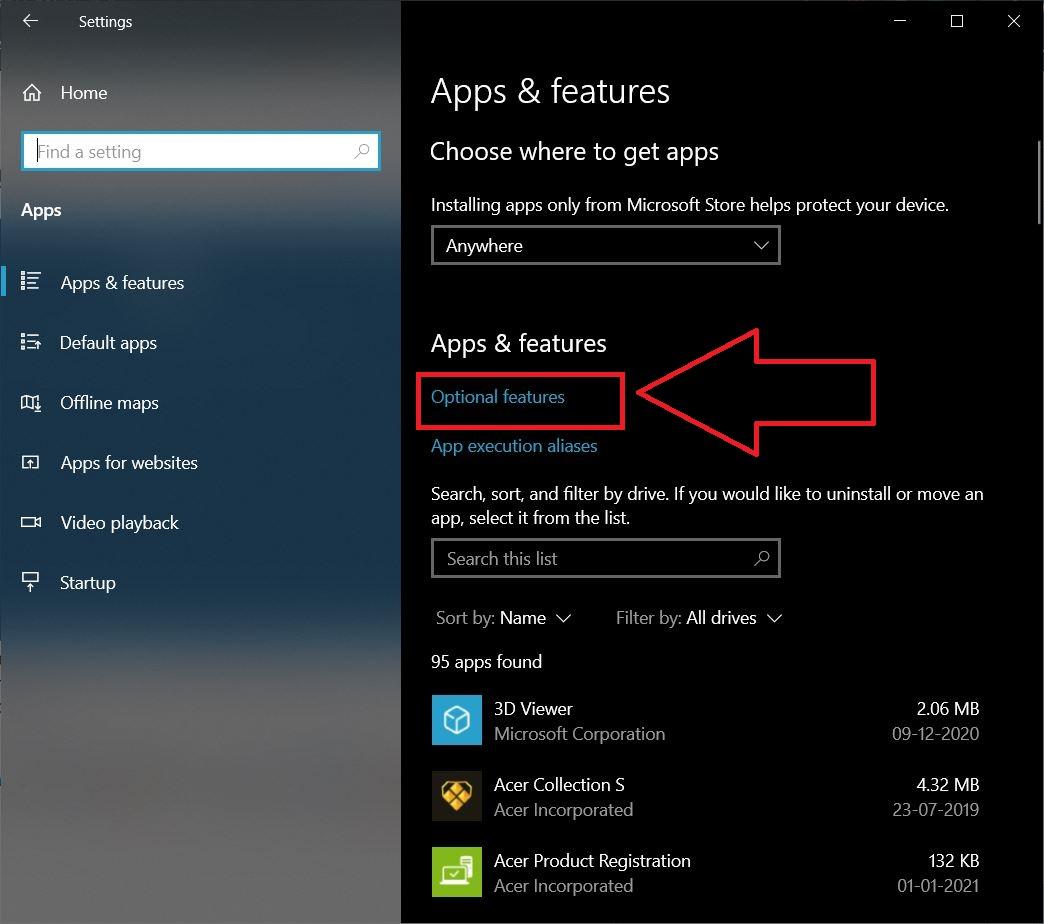Click the 23-07-2019 install date
Viewport: 1044px width, 924px height.
pos(935,809)
